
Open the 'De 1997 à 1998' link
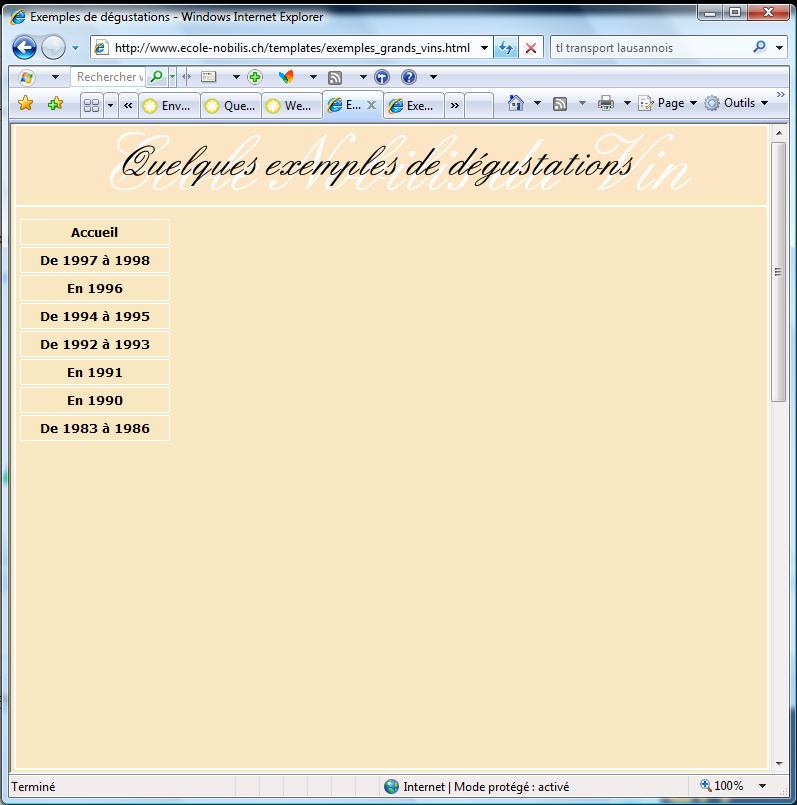[x=94, y=260]
